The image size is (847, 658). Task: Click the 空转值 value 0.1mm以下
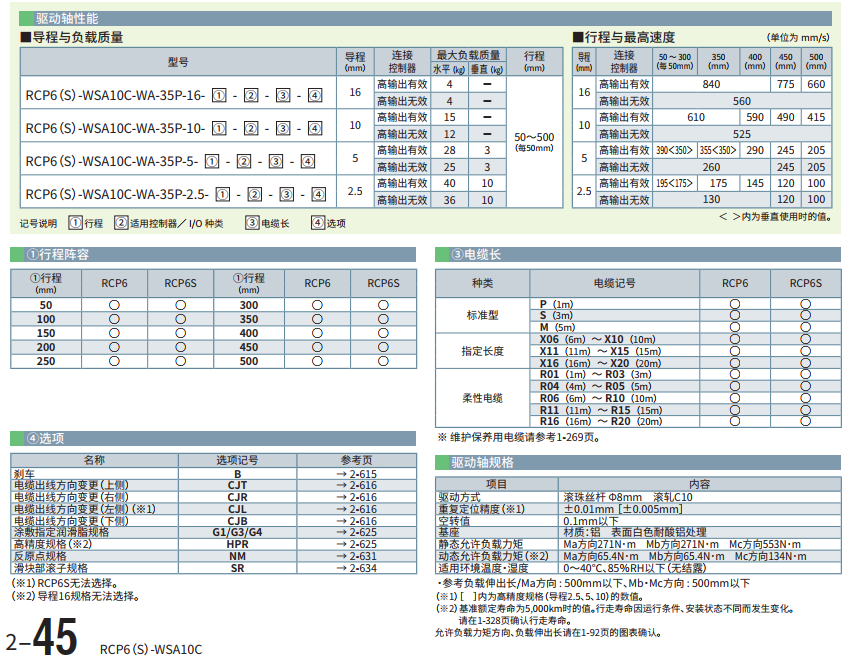point(590,521)
